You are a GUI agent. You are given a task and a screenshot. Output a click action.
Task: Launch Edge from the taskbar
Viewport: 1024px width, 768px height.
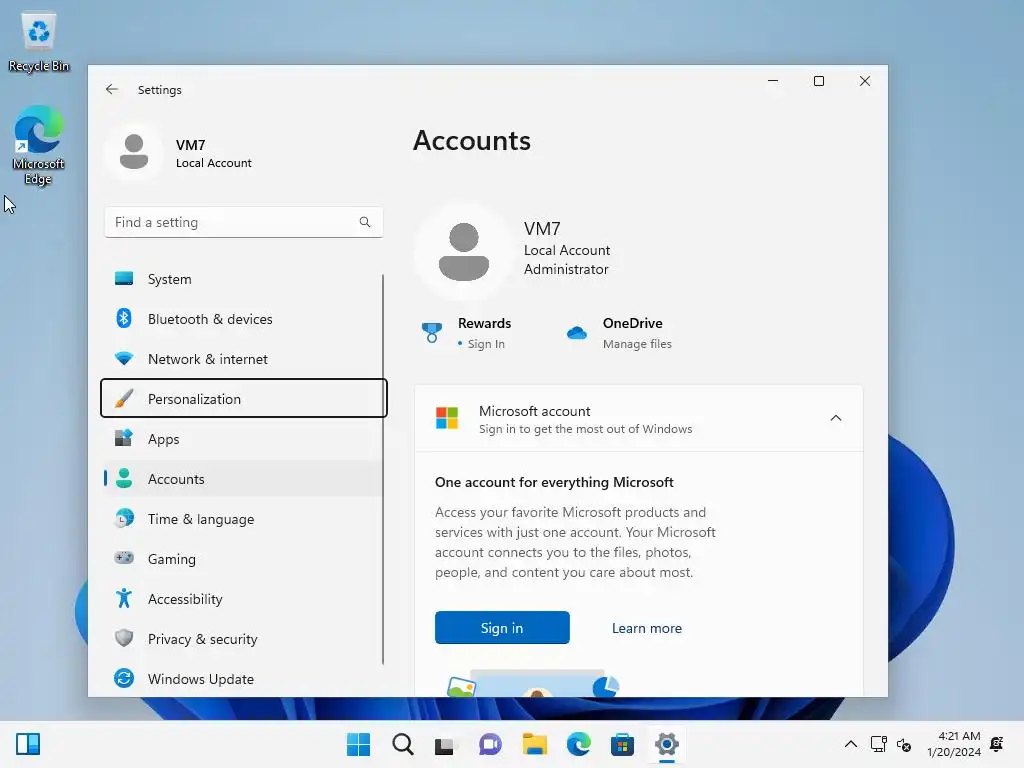[578, 744]
